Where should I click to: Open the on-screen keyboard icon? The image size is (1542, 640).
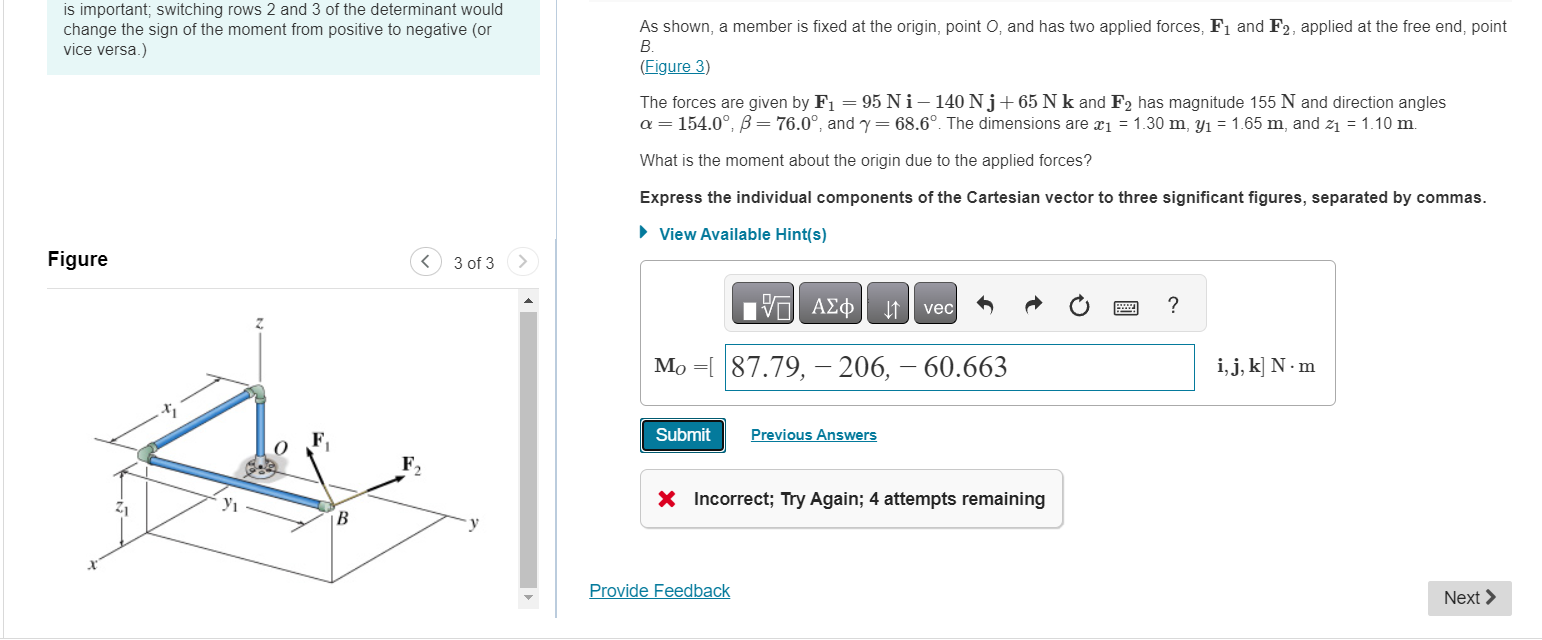[1125, 307]
